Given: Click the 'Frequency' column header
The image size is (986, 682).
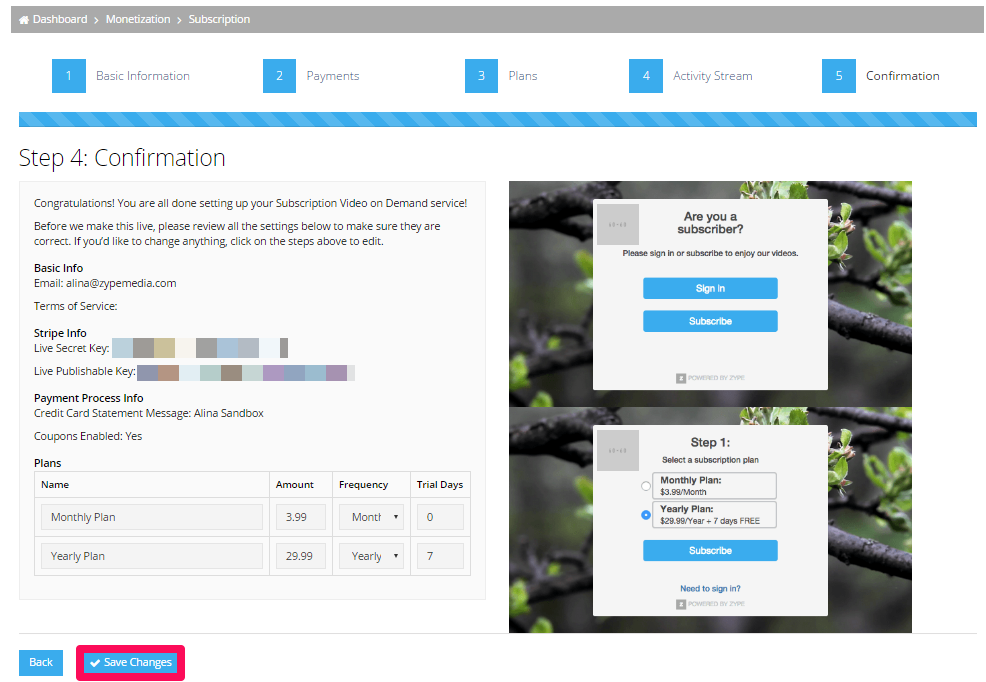Looking at the screenshot, I should 363,485.
